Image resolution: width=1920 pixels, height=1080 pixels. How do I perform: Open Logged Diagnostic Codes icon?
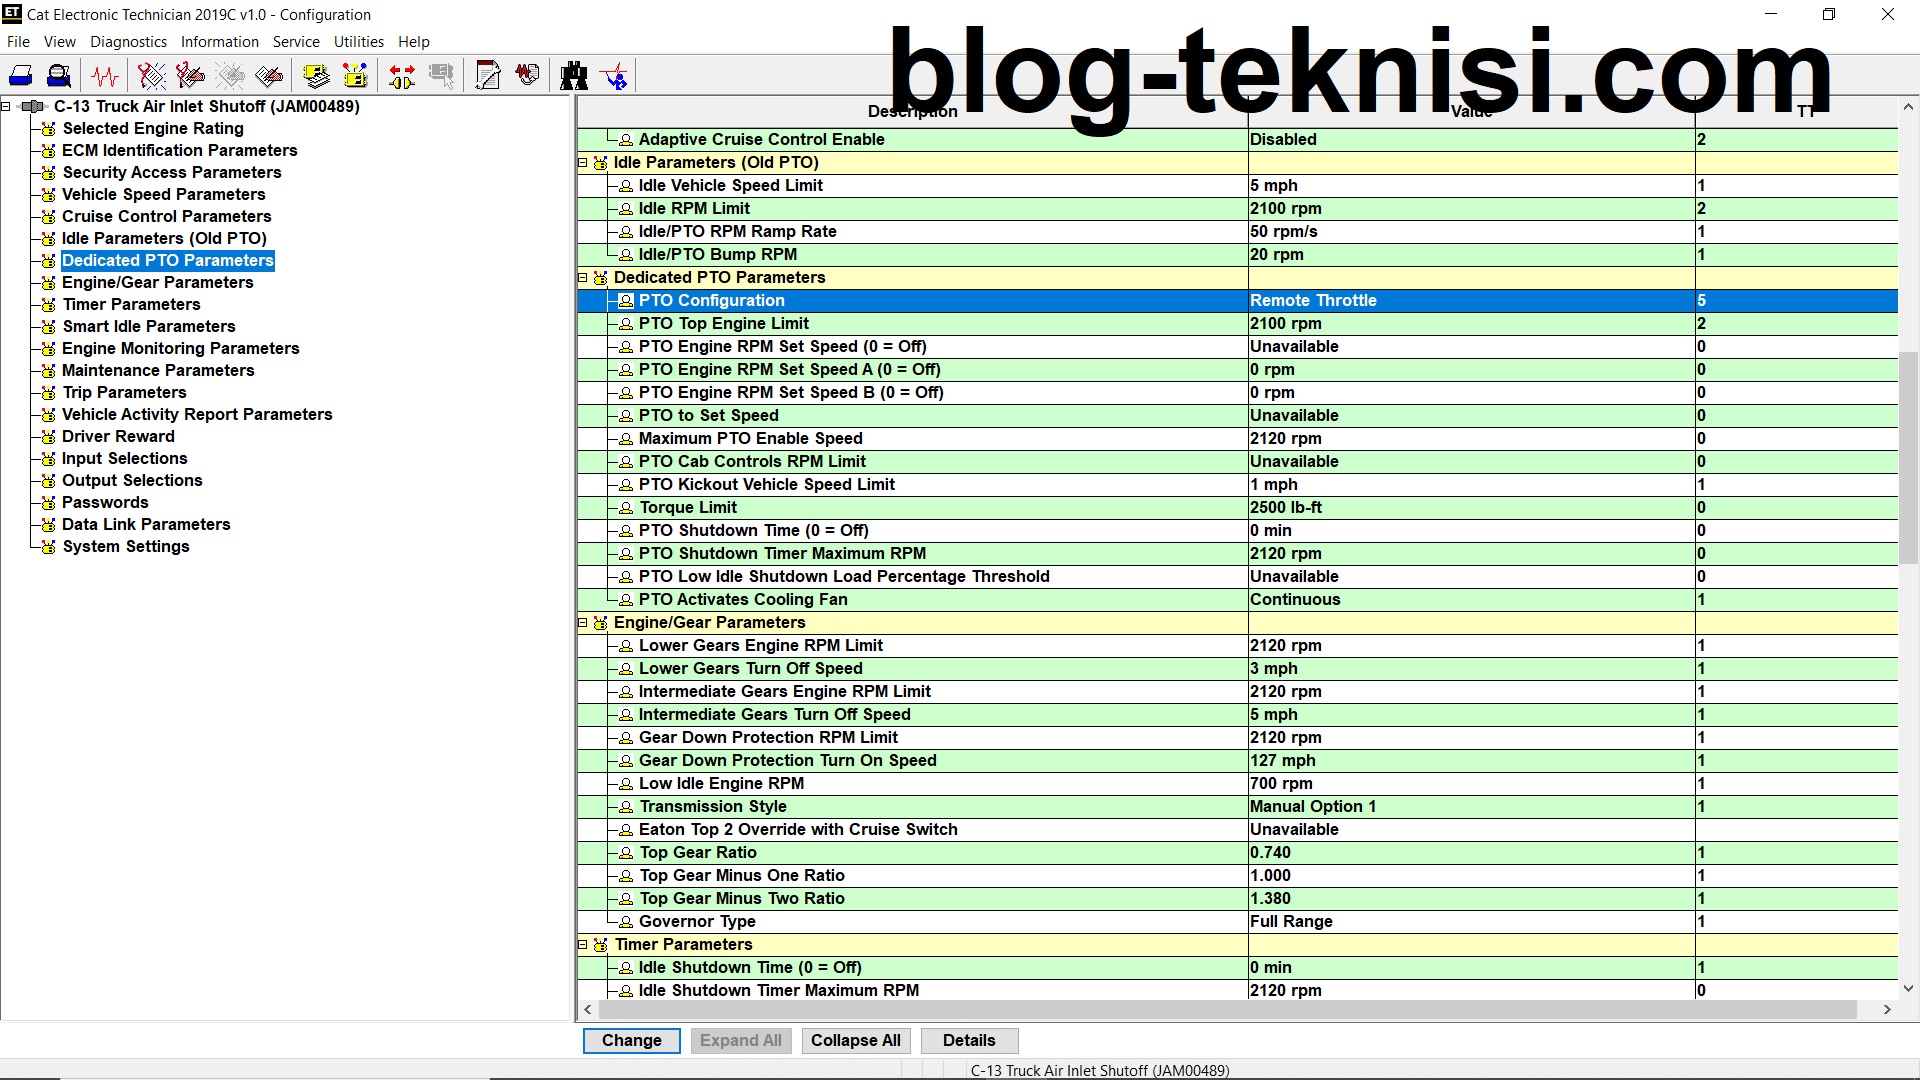coord(190,76)
